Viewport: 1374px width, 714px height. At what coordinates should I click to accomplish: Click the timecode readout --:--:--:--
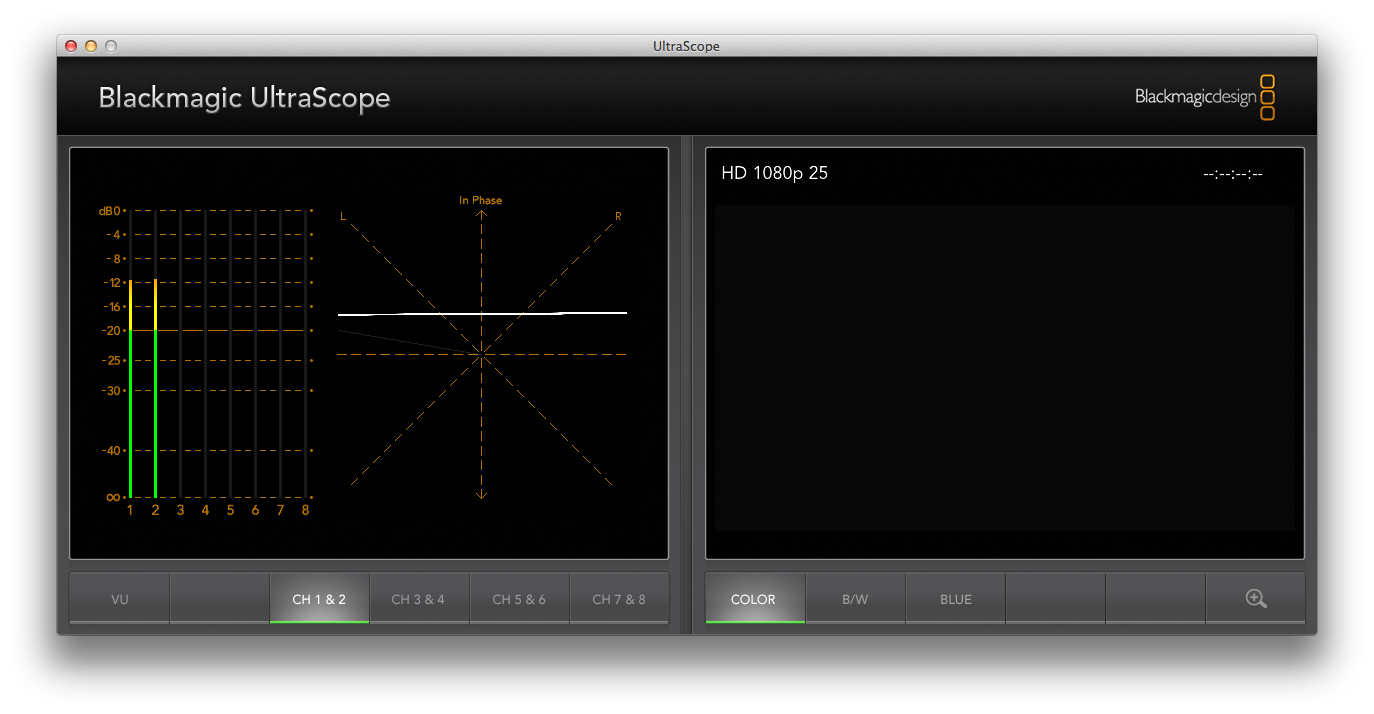click(x=1233, y=174)
